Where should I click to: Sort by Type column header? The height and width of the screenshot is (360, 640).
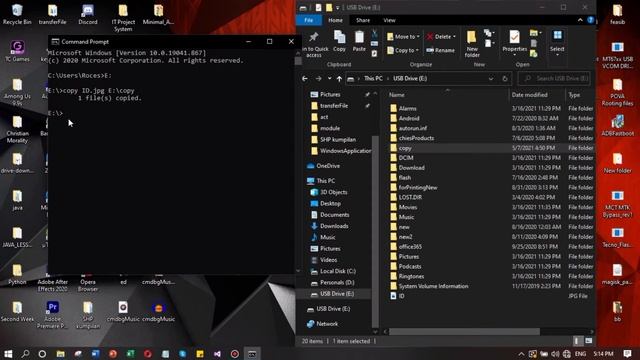tap(580, 95)
